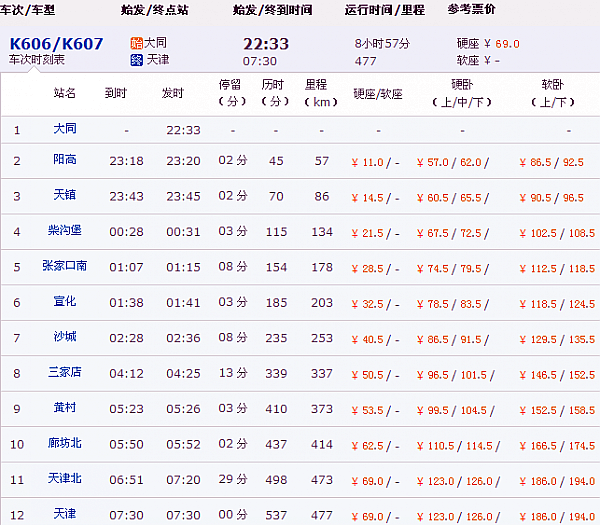
Task: Click the 天津 station link in row 12
Action: [x=65, y=514]
